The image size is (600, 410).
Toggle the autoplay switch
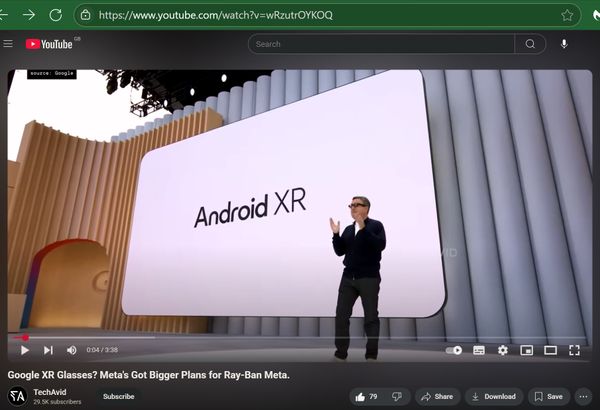tap(454, 350)
